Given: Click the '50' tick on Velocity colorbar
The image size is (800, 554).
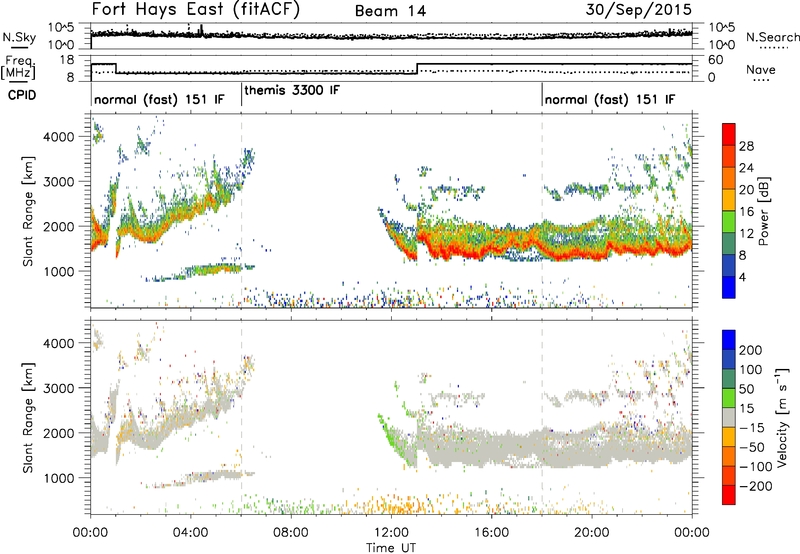Looking at the screenshot, I should (x=746, y=389).
